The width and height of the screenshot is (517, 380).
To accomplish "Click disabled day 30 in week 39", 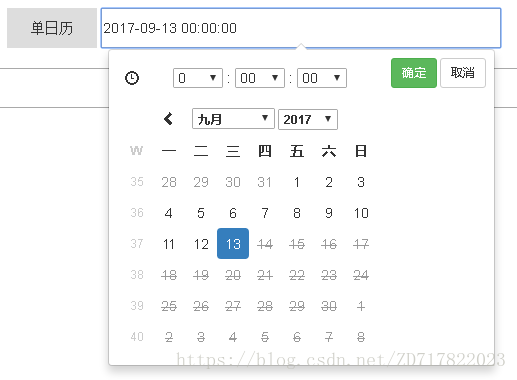I will [329, 306].
